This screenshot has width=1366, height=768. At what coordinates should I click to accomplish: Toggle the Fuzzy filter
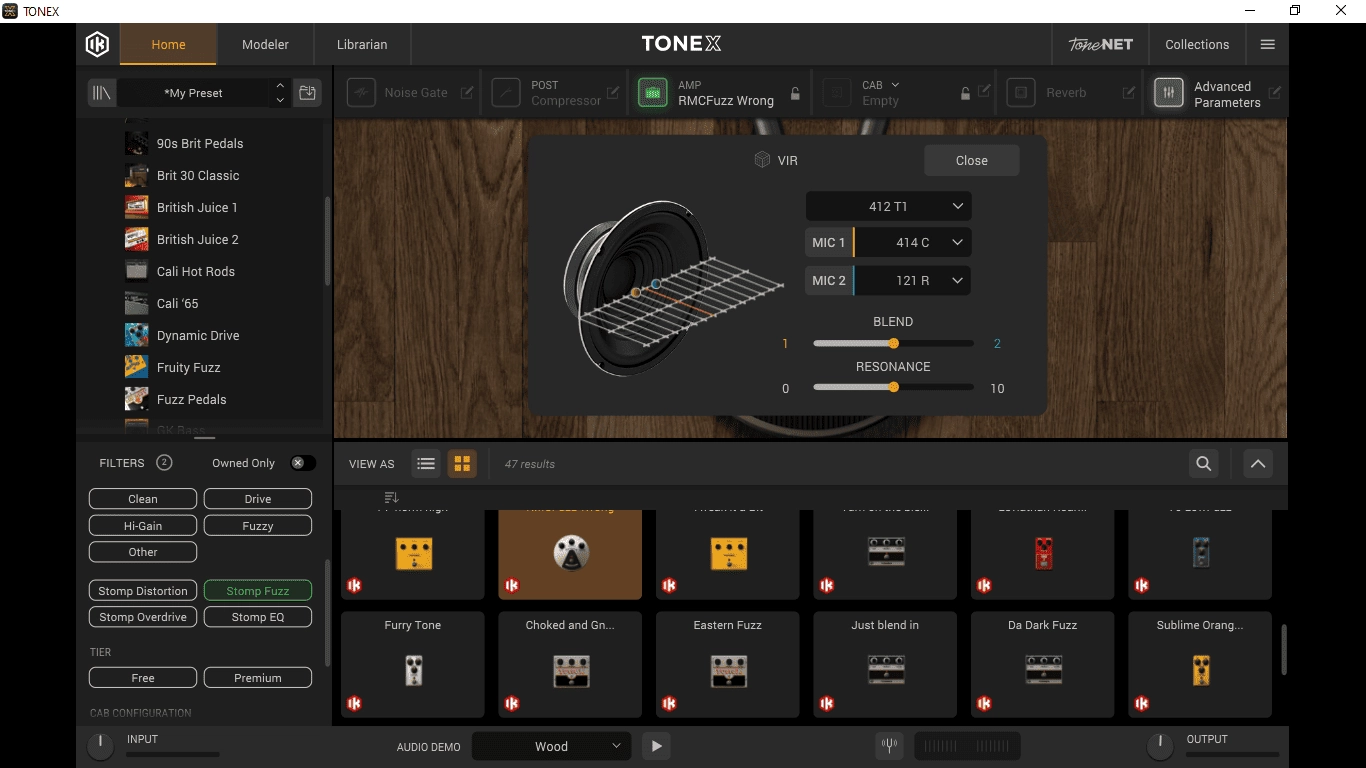258,526
